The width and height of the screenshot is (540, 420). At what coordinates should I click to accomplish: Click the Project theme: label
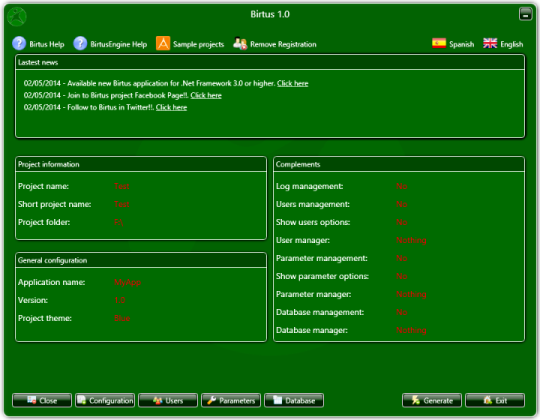[45, 318]
